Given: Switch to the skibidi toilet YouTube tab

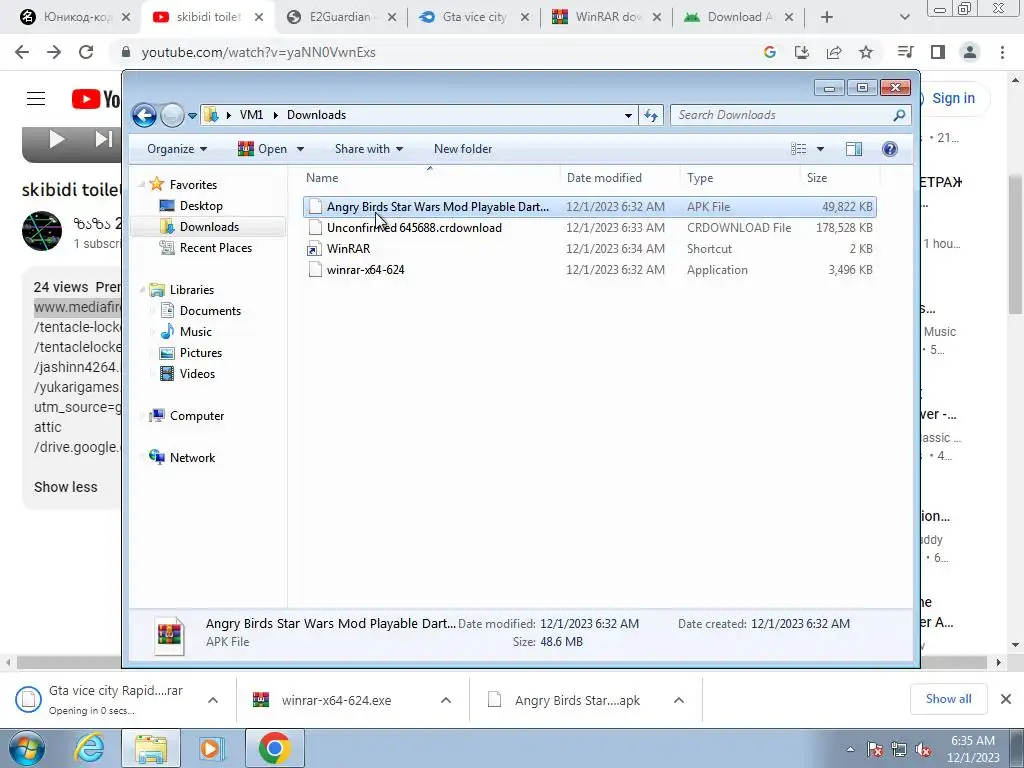Looking at the screenshot, I should (206, 17).
